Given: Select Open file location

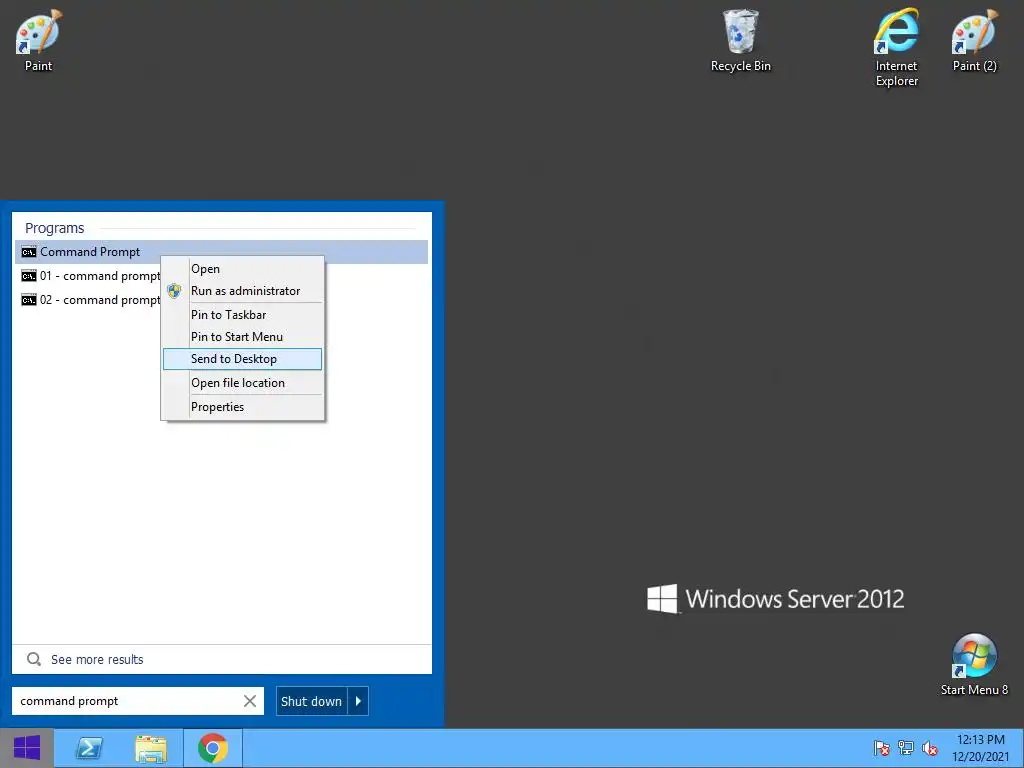Looking at the screenshot, I should (242, 383).
